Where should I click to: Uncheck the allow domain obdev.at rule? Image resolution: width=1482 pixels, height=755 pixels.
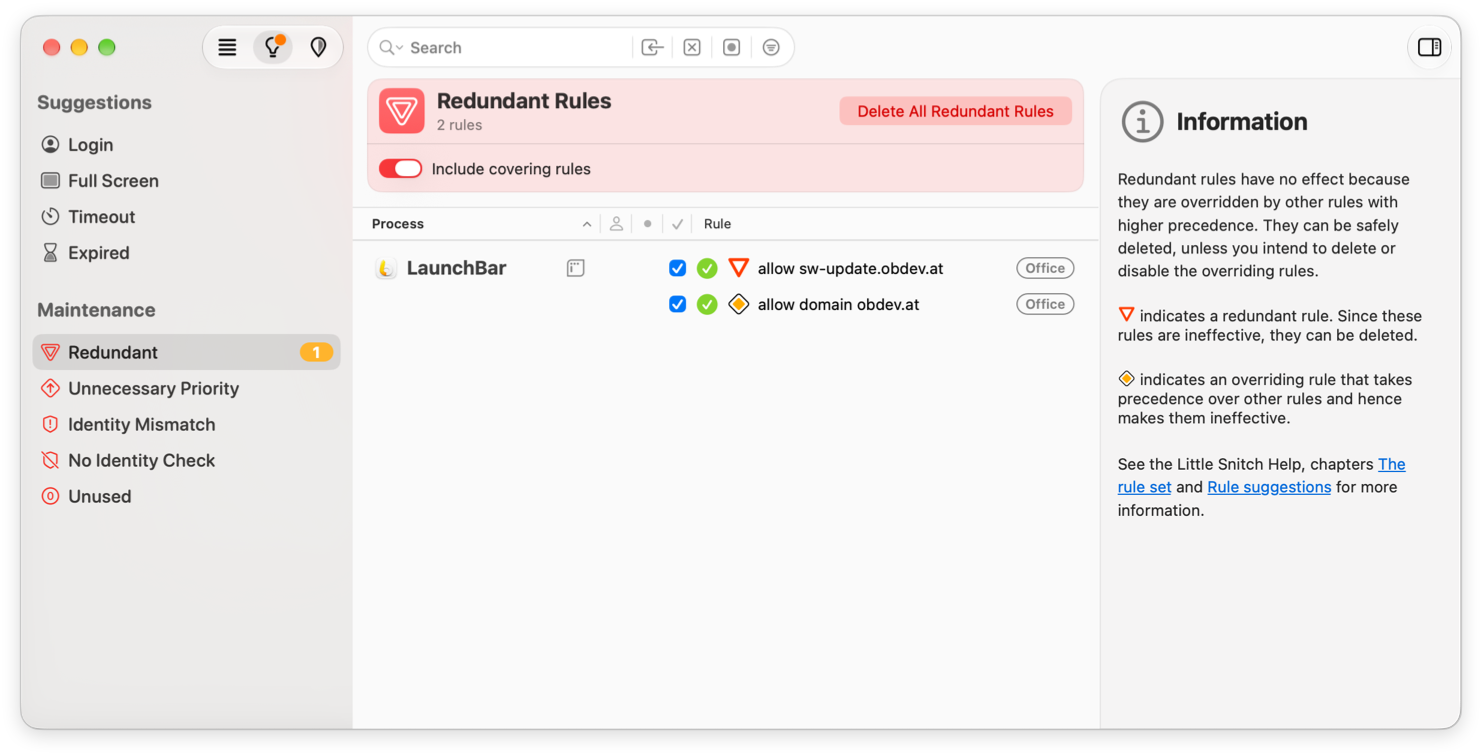pyautogui.click(x=677, y=304)
